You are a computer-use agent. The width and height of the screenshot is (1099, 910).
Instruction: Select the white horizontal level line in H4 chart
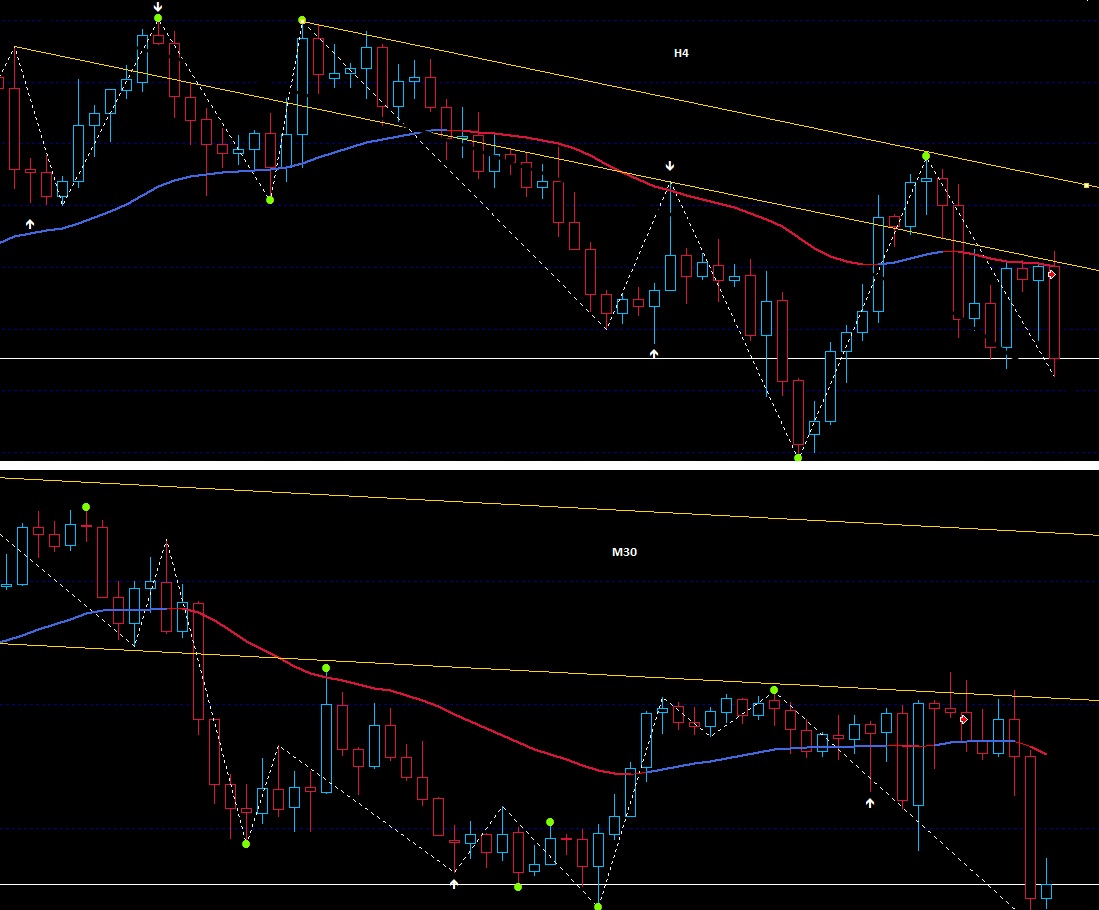pyautogui.click(x=550, y=359)
